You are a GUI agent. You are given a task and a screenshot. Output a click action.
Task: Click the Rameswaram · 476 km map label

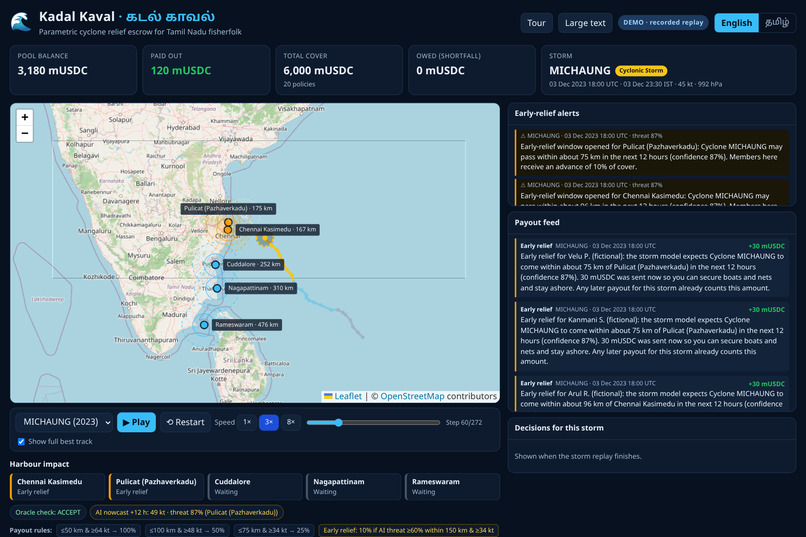tap(247, 325)
